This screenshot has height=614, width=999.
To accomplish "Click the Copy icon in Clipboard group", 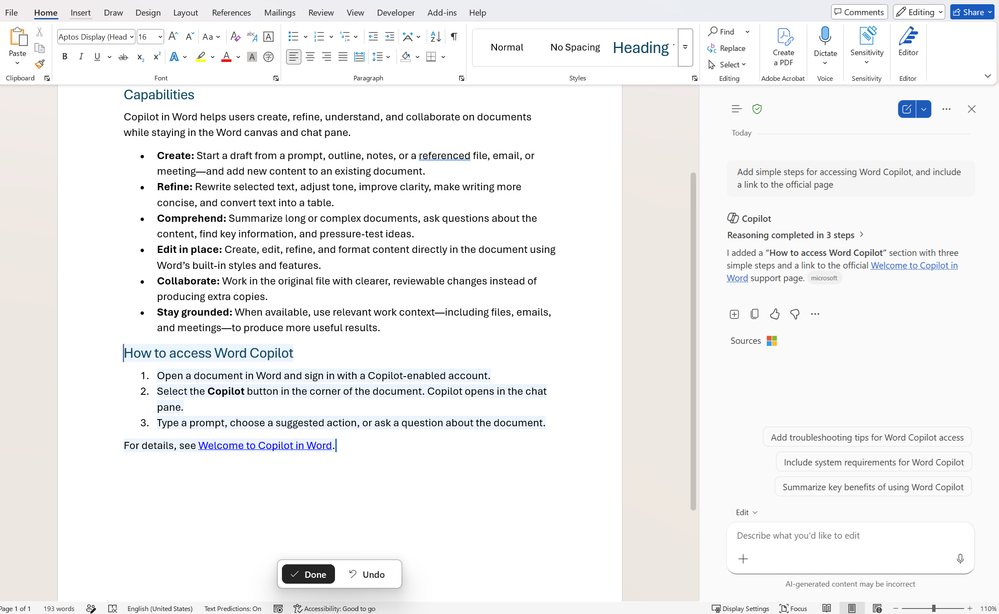I will [x=40, y=48].
